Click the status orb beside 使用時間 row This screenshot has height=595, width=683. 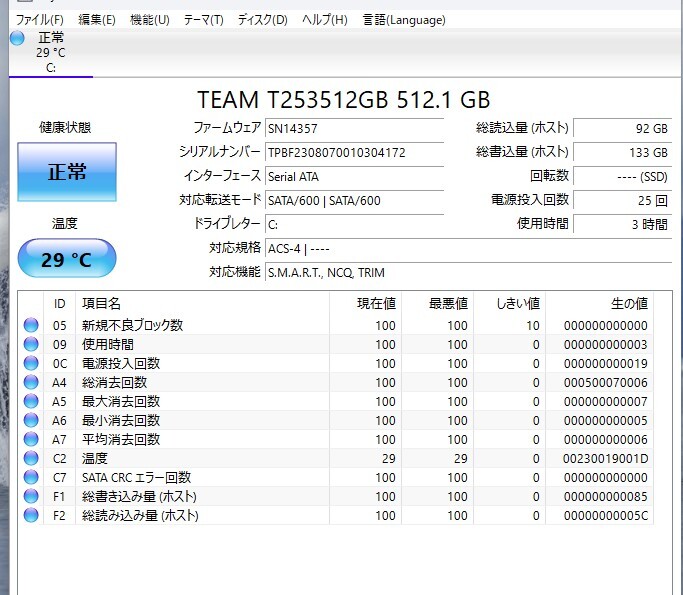pyautogui.click(x=31, y=344)
